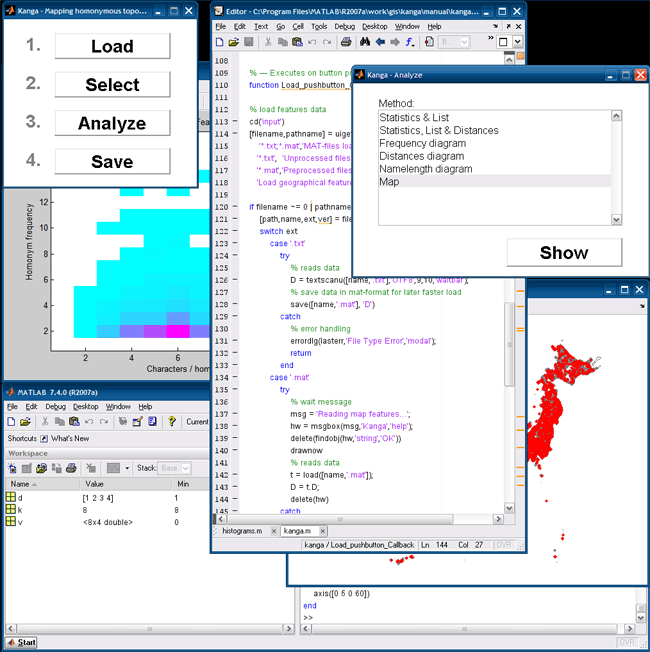Open the Stack Base dropdown in Workspace
The width and height of the screenshot is (650, 652).
tap(186, 468)
